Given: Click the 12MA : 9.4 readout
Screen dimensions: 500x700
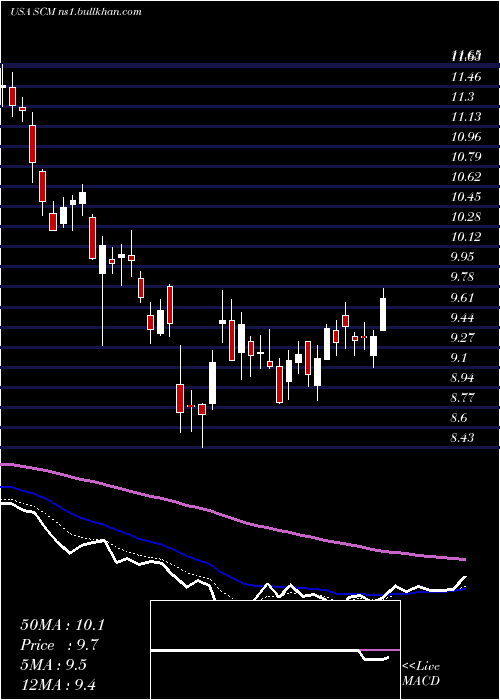Looking at the screenshot, I should pos(59,684).
